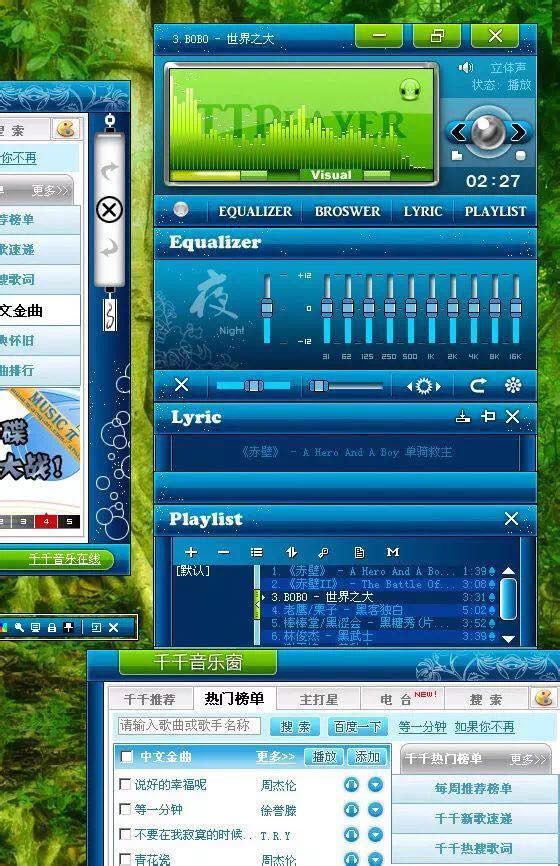Viewport: 560px width, 866px height.
Task: Click the green headphone icon in visualizer
Action: click(x=409, y=89)
